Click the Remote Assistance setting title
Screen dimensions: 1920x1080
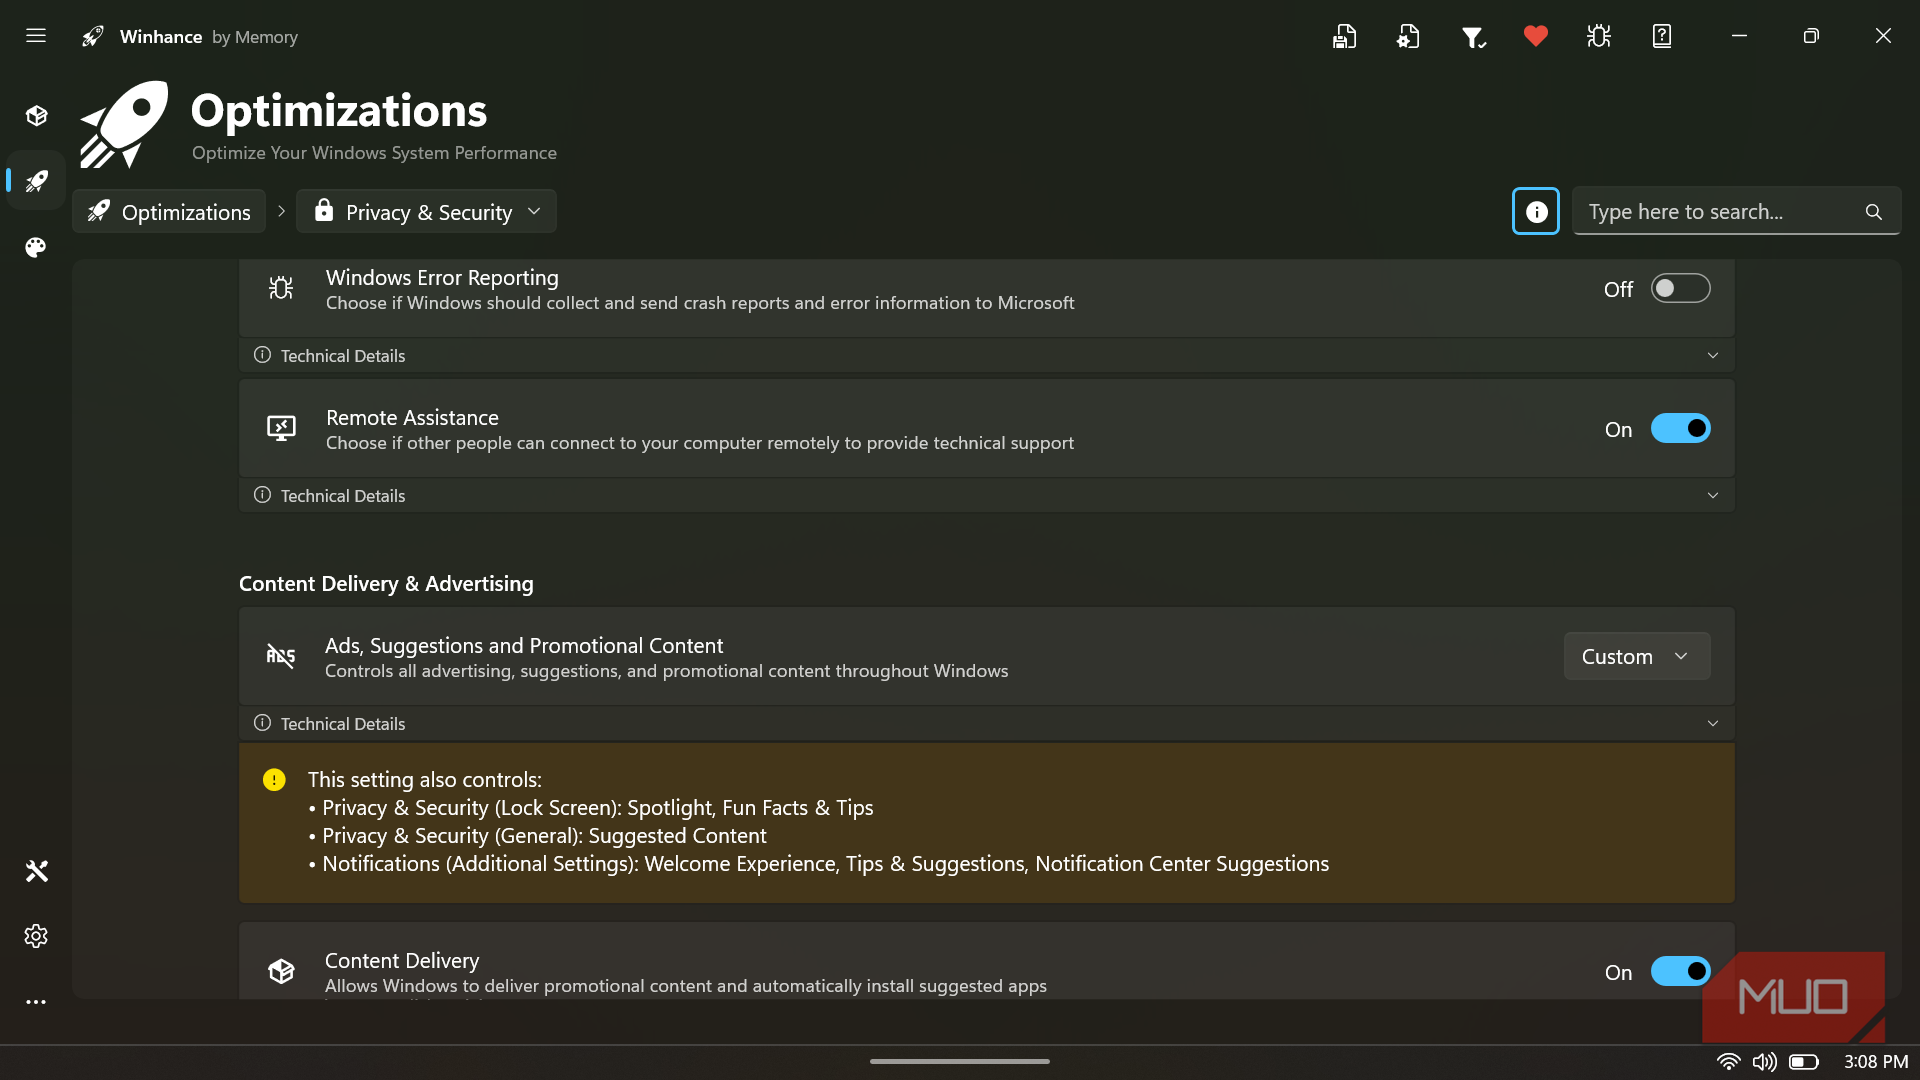[412, 417]
